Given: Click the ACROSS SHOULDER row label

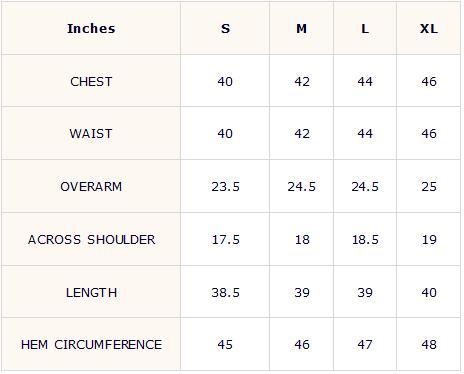Looking at the screenshot, I should tap(91, 240).
